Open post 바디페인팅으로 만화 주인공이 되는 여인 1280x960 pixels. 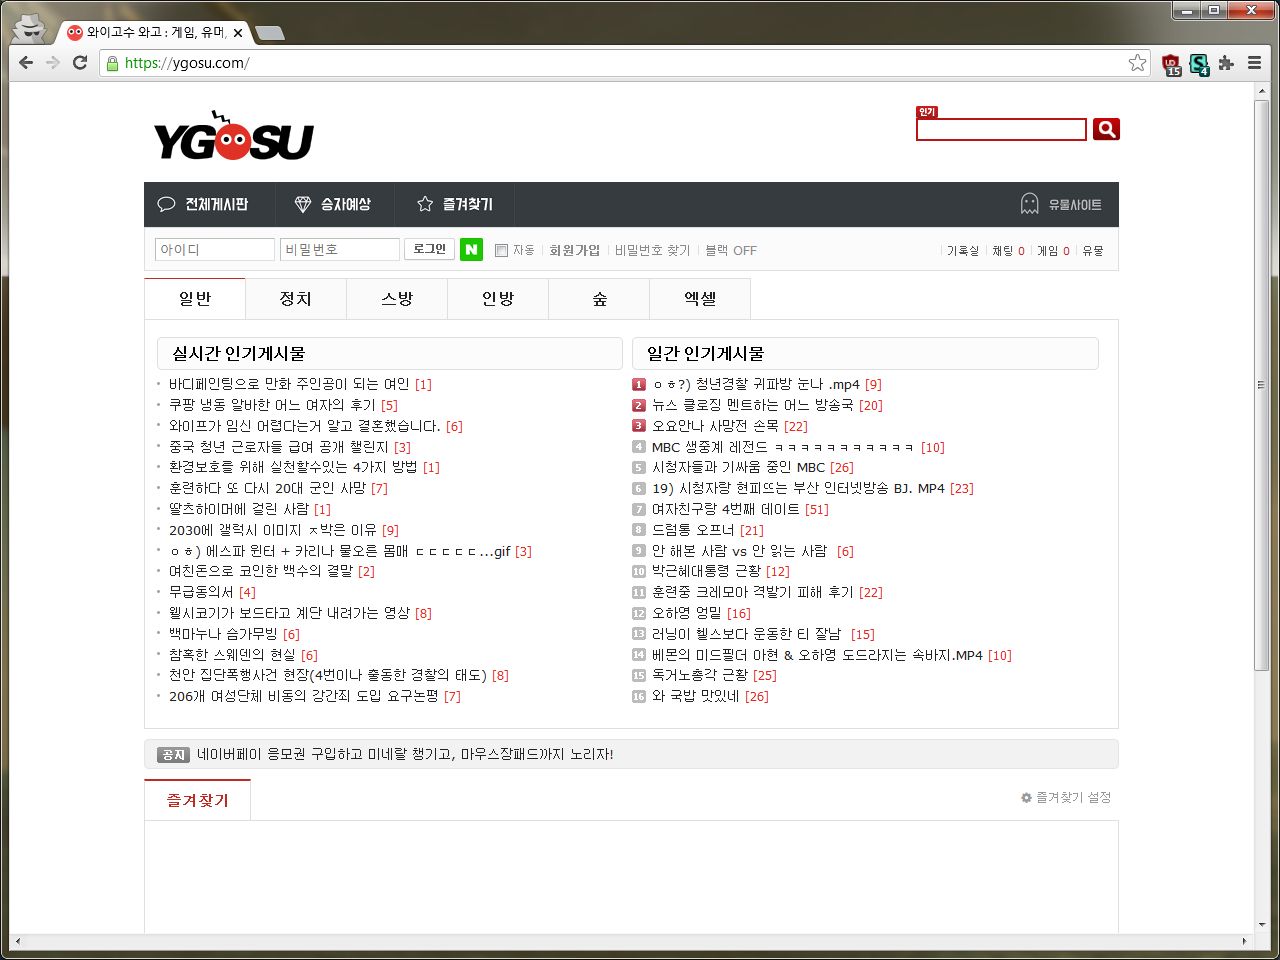[289, 384]
